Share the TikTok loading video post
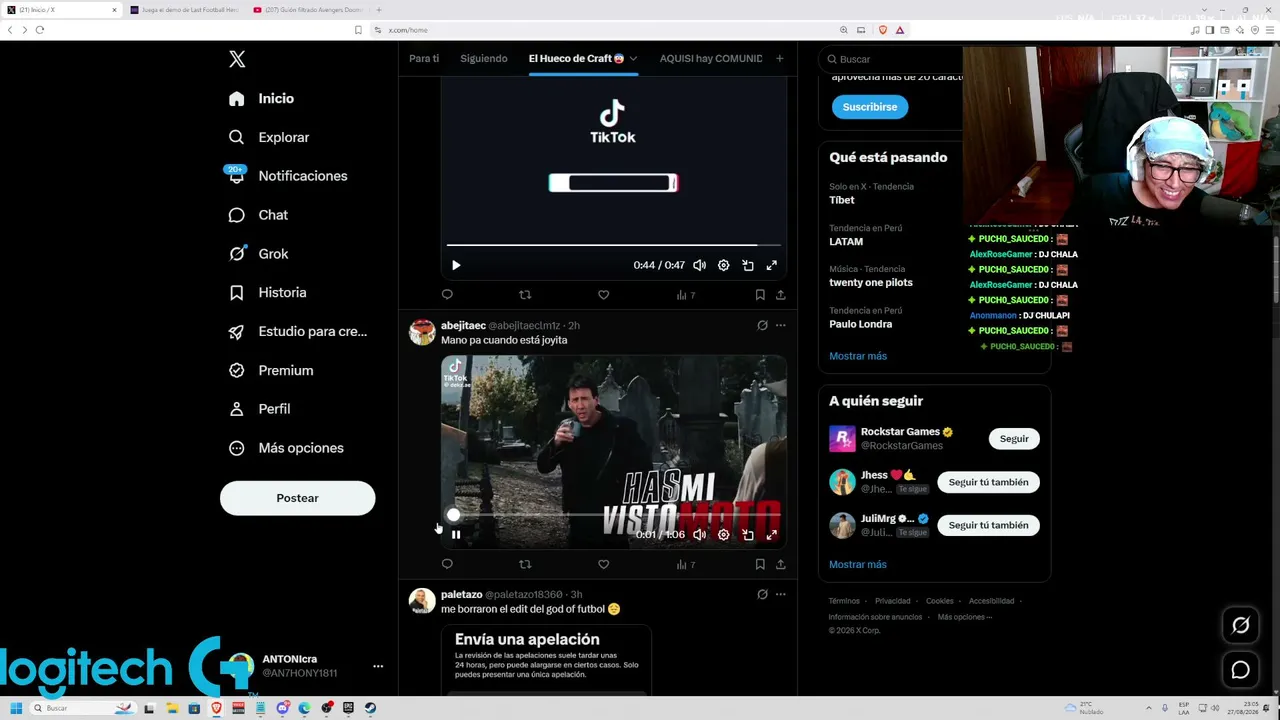 [781, 295]
